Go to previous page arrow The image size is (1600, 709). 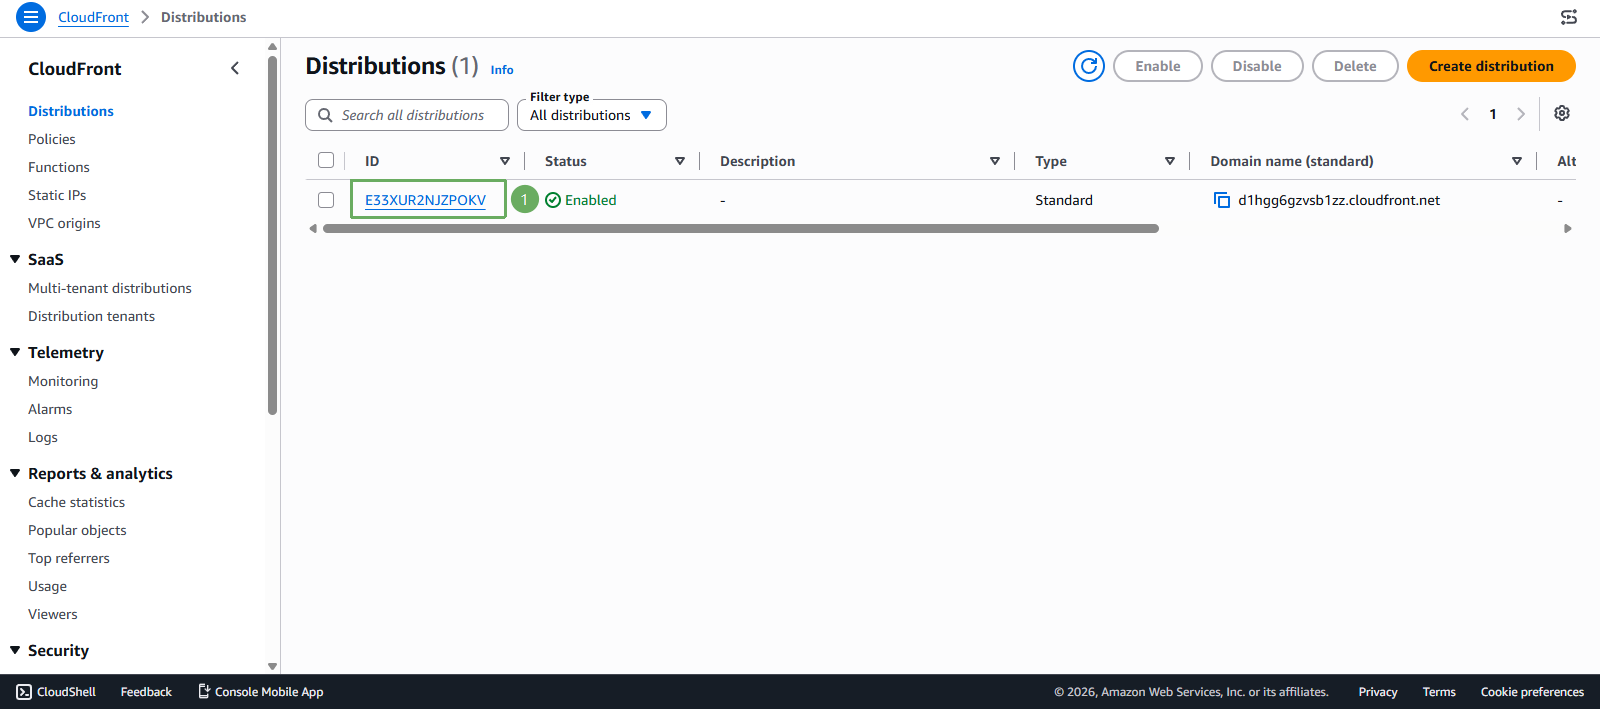(x=1465, y=114)
